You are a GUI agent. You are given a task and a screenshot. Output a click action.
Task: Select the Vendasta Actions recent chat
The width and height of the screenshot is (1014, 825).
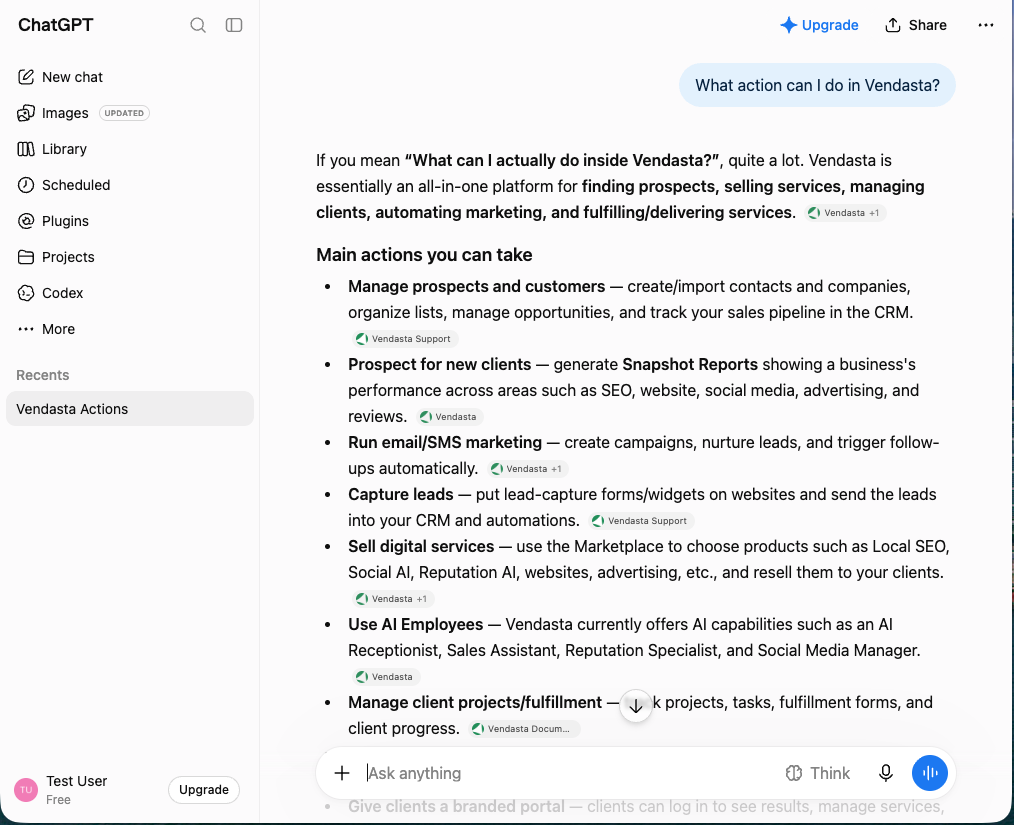(x=129, y=409)
